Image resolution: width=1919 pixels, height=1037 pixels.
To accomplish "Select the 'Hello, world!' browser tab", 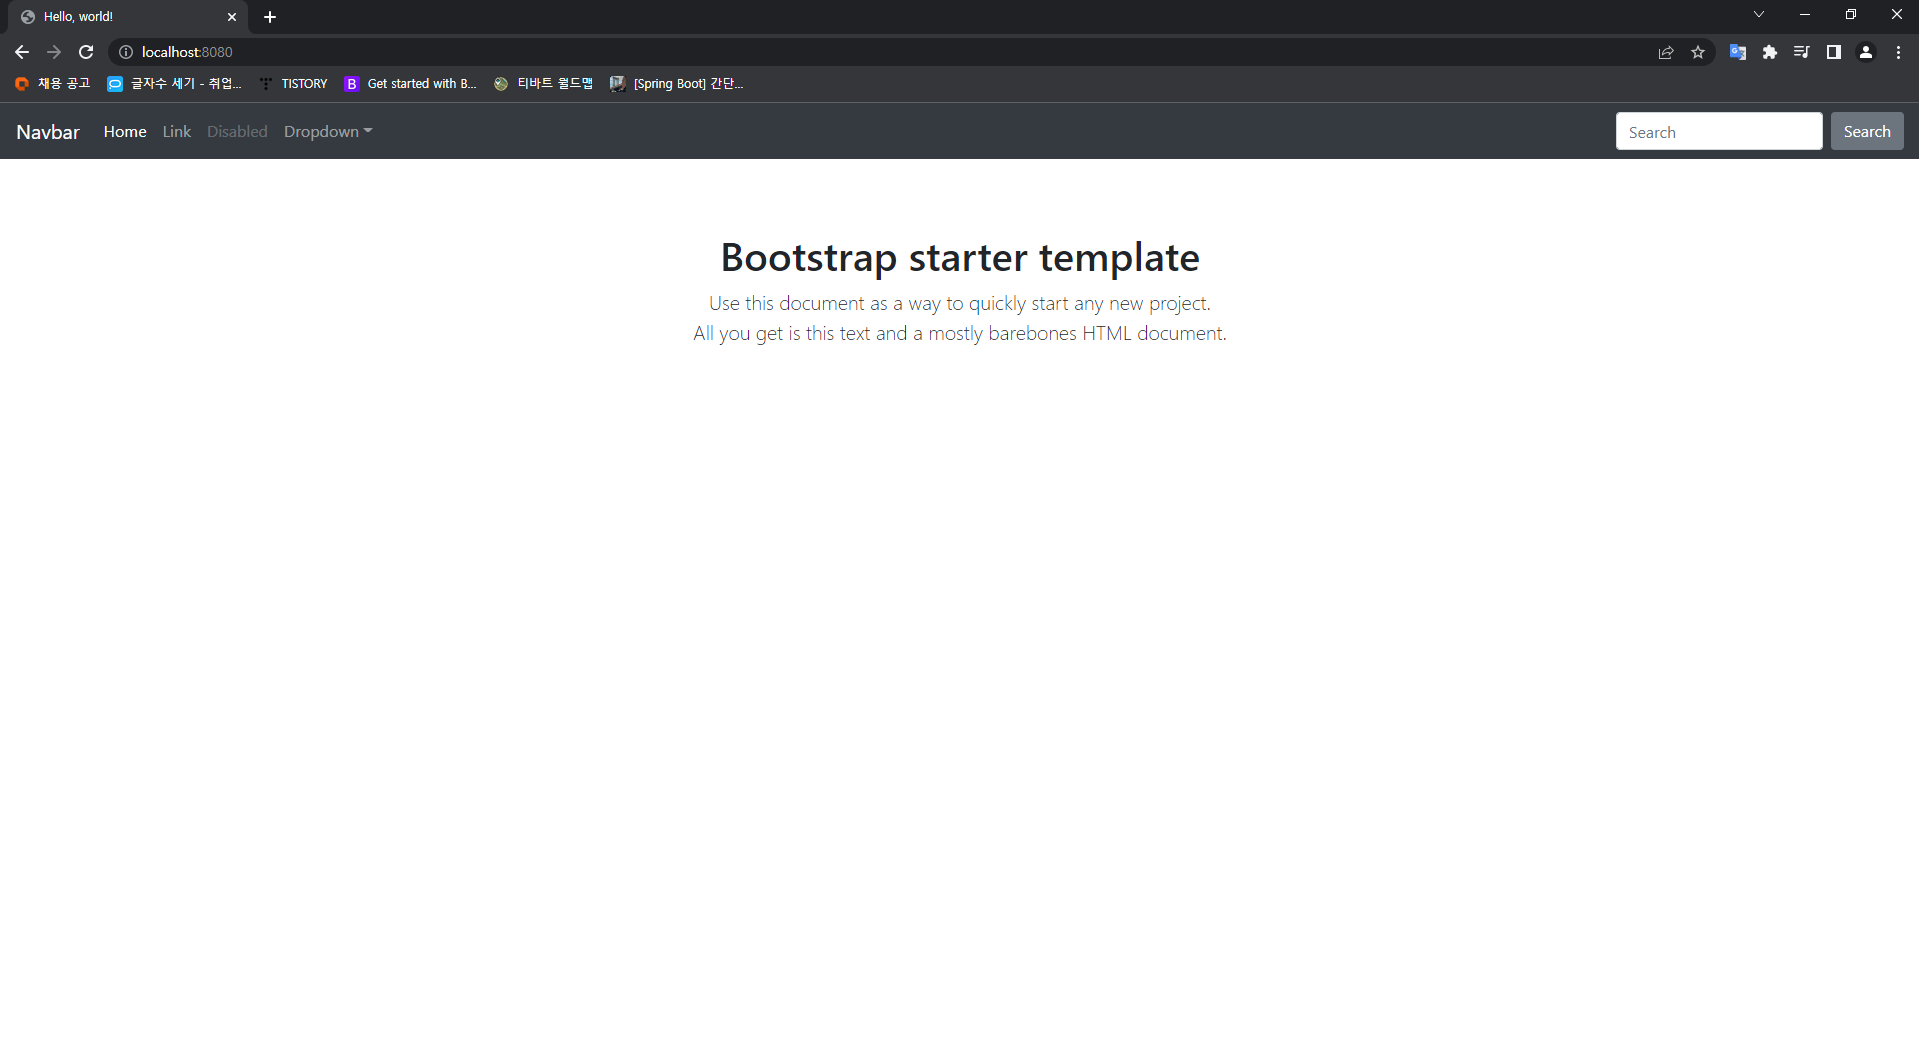I will (128, 17).
